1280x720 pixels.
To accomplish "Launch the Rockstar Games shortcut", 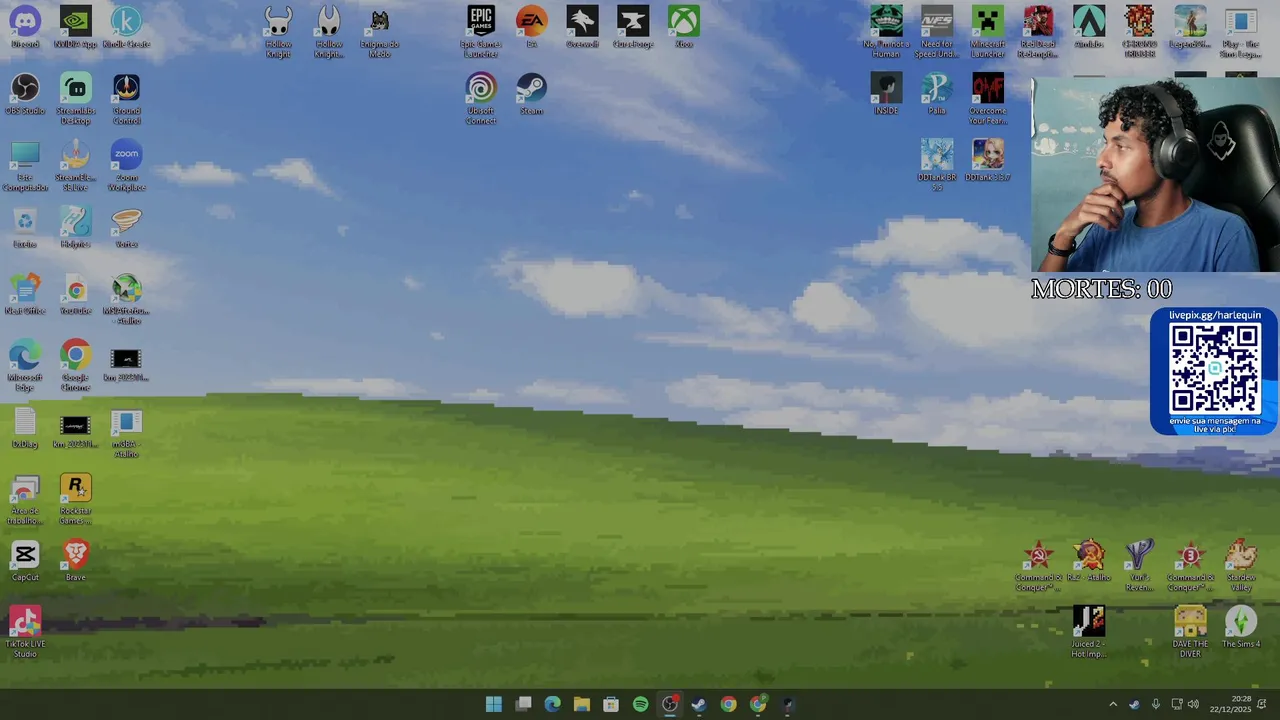I will pos(76,499).
